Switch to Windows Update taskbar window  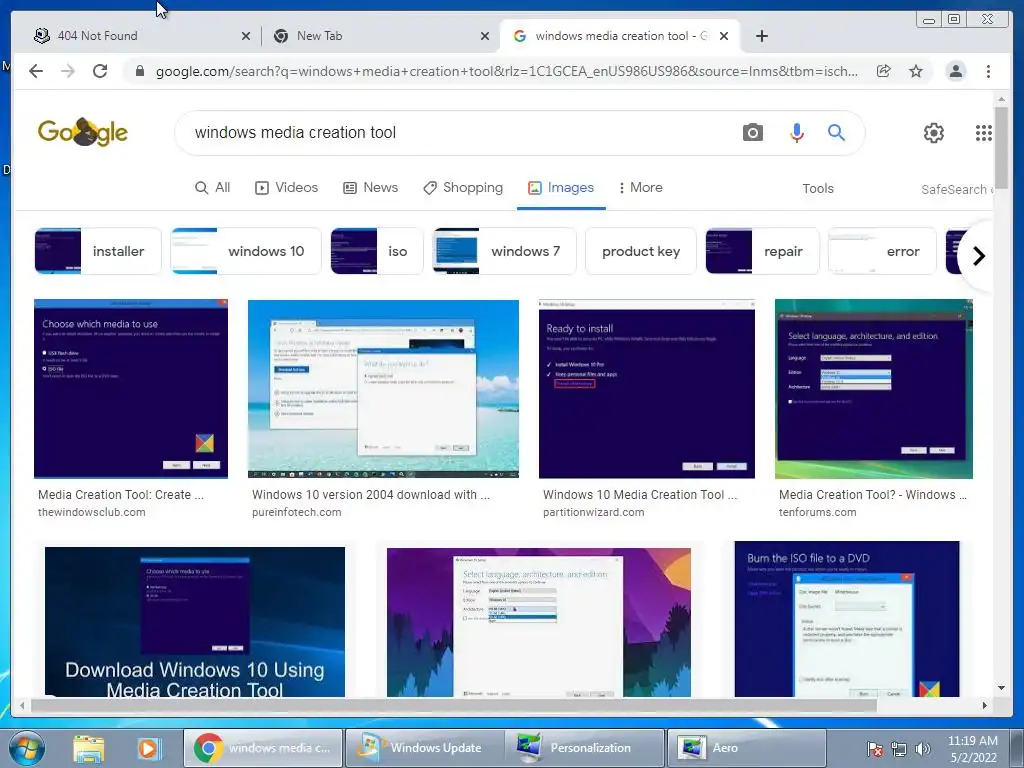pos(424,748)
